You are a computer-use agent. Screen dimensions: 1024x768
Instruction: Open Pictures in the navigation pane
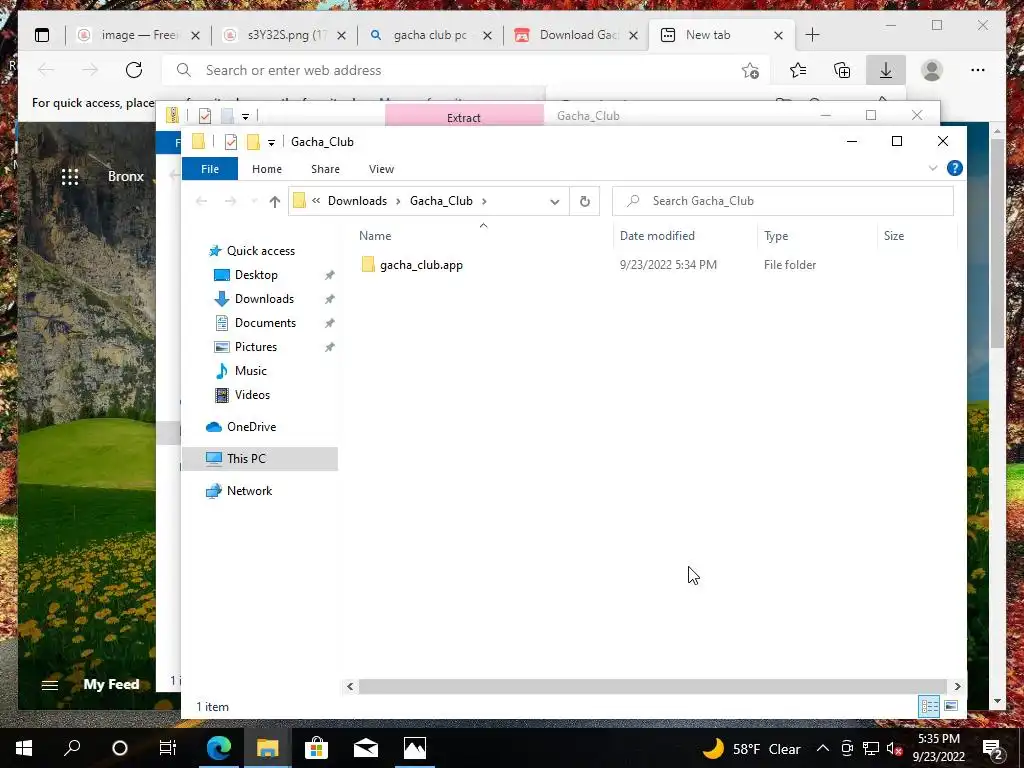[255, 347]
